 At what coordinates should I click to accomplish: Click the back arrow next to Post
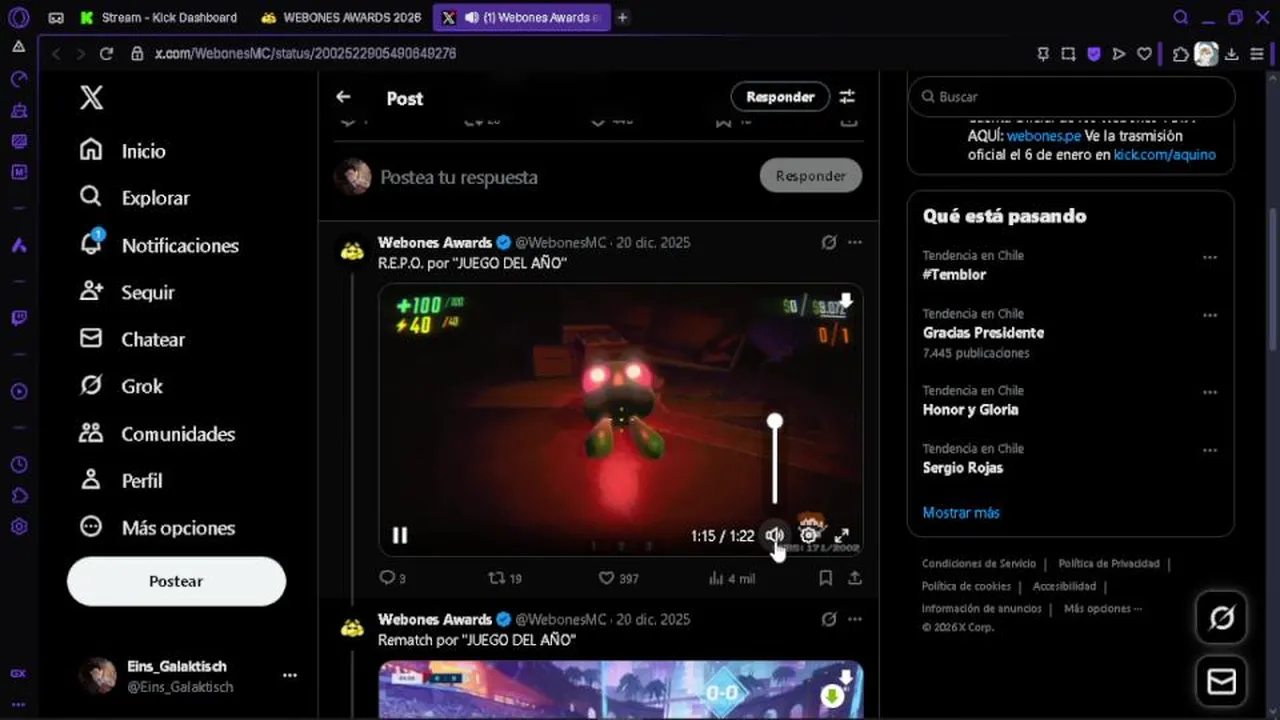(343, 97)
